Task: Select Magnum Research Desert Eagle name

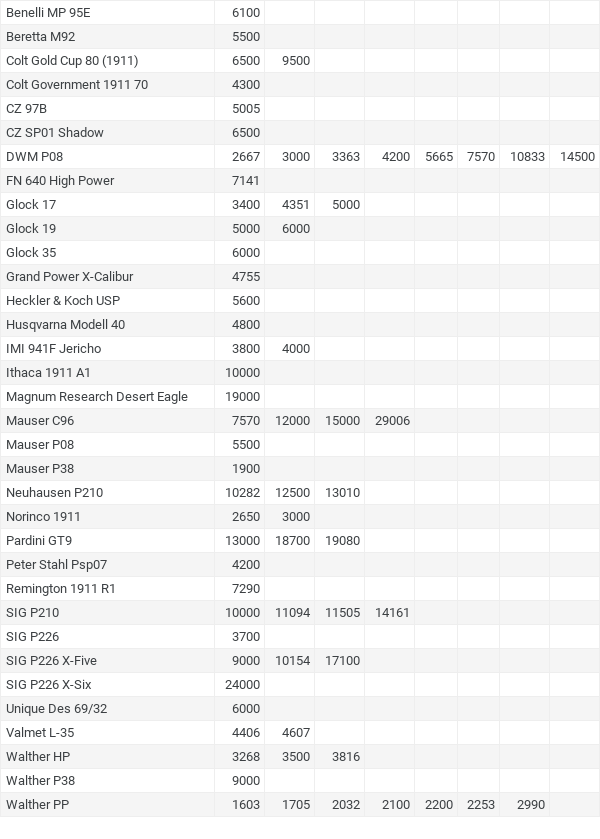Action: tap(97, 396)
